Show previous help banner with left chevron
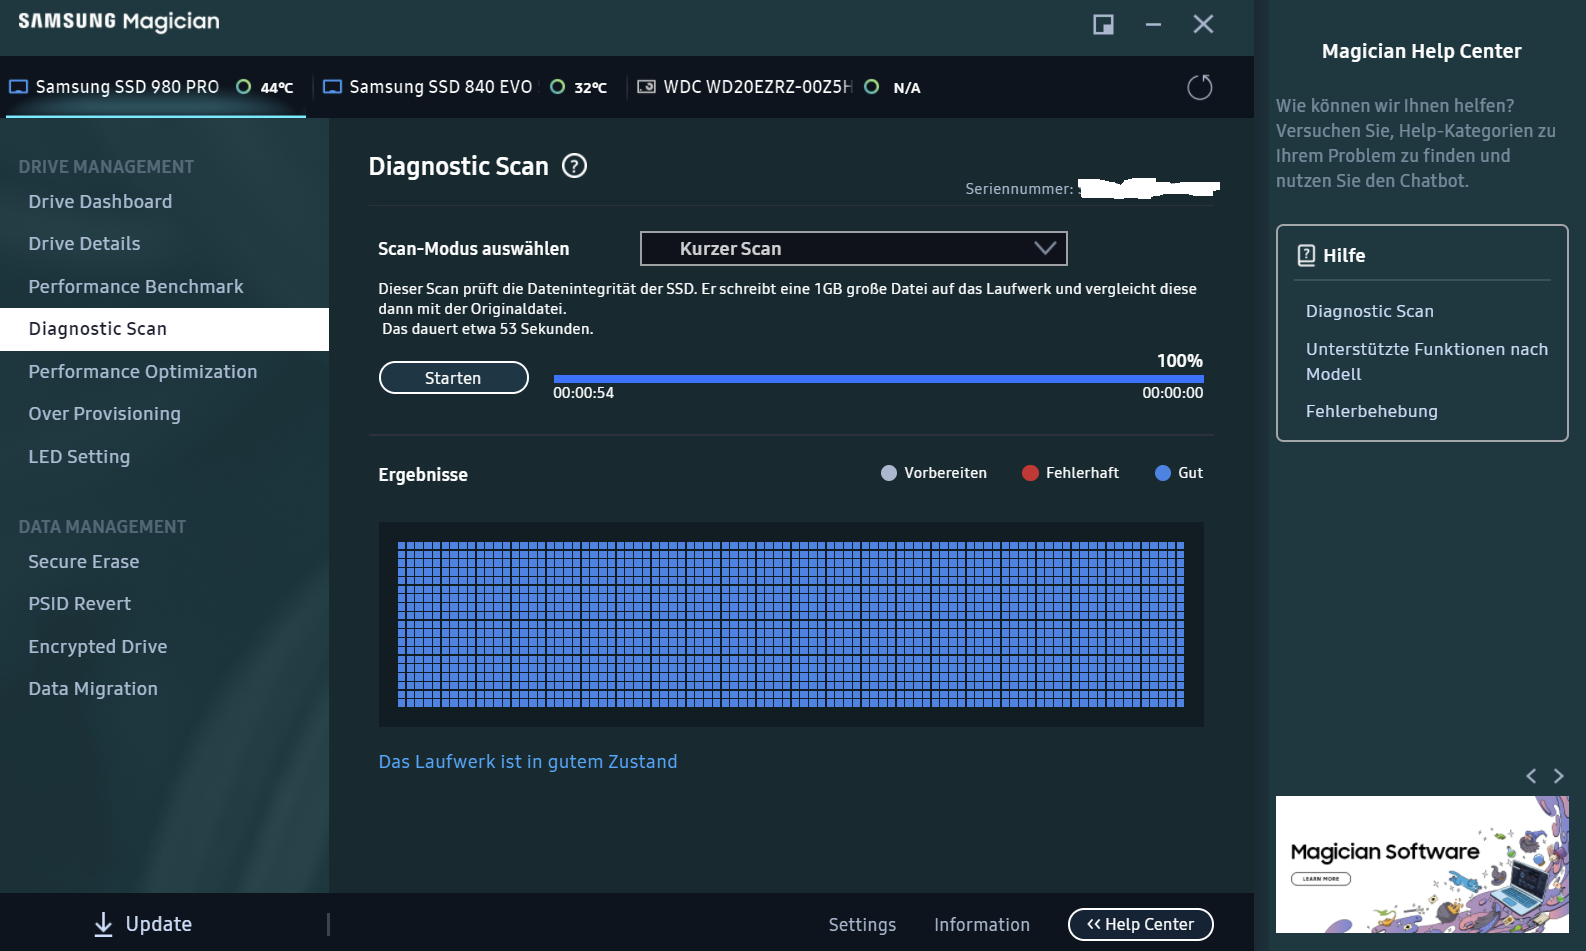Viewport: 1586px width, 951px height. 1531,776
